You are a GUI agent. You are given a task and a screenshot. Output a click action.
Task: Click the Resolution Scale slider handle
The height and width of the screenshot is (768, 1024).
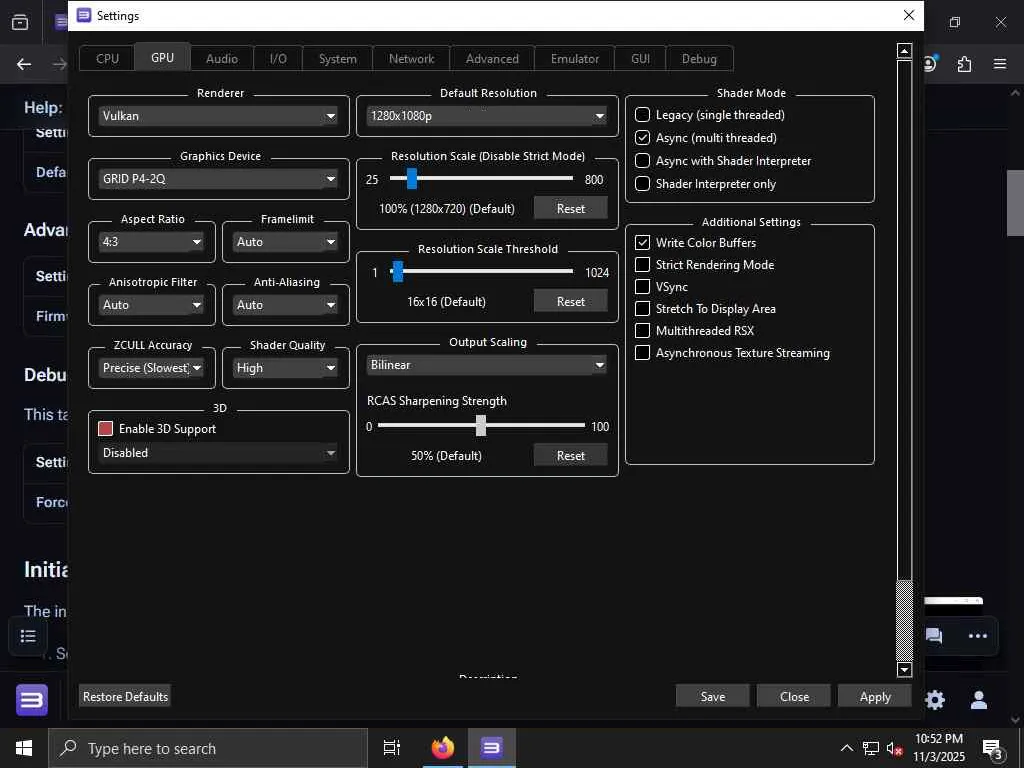[411, 178]
